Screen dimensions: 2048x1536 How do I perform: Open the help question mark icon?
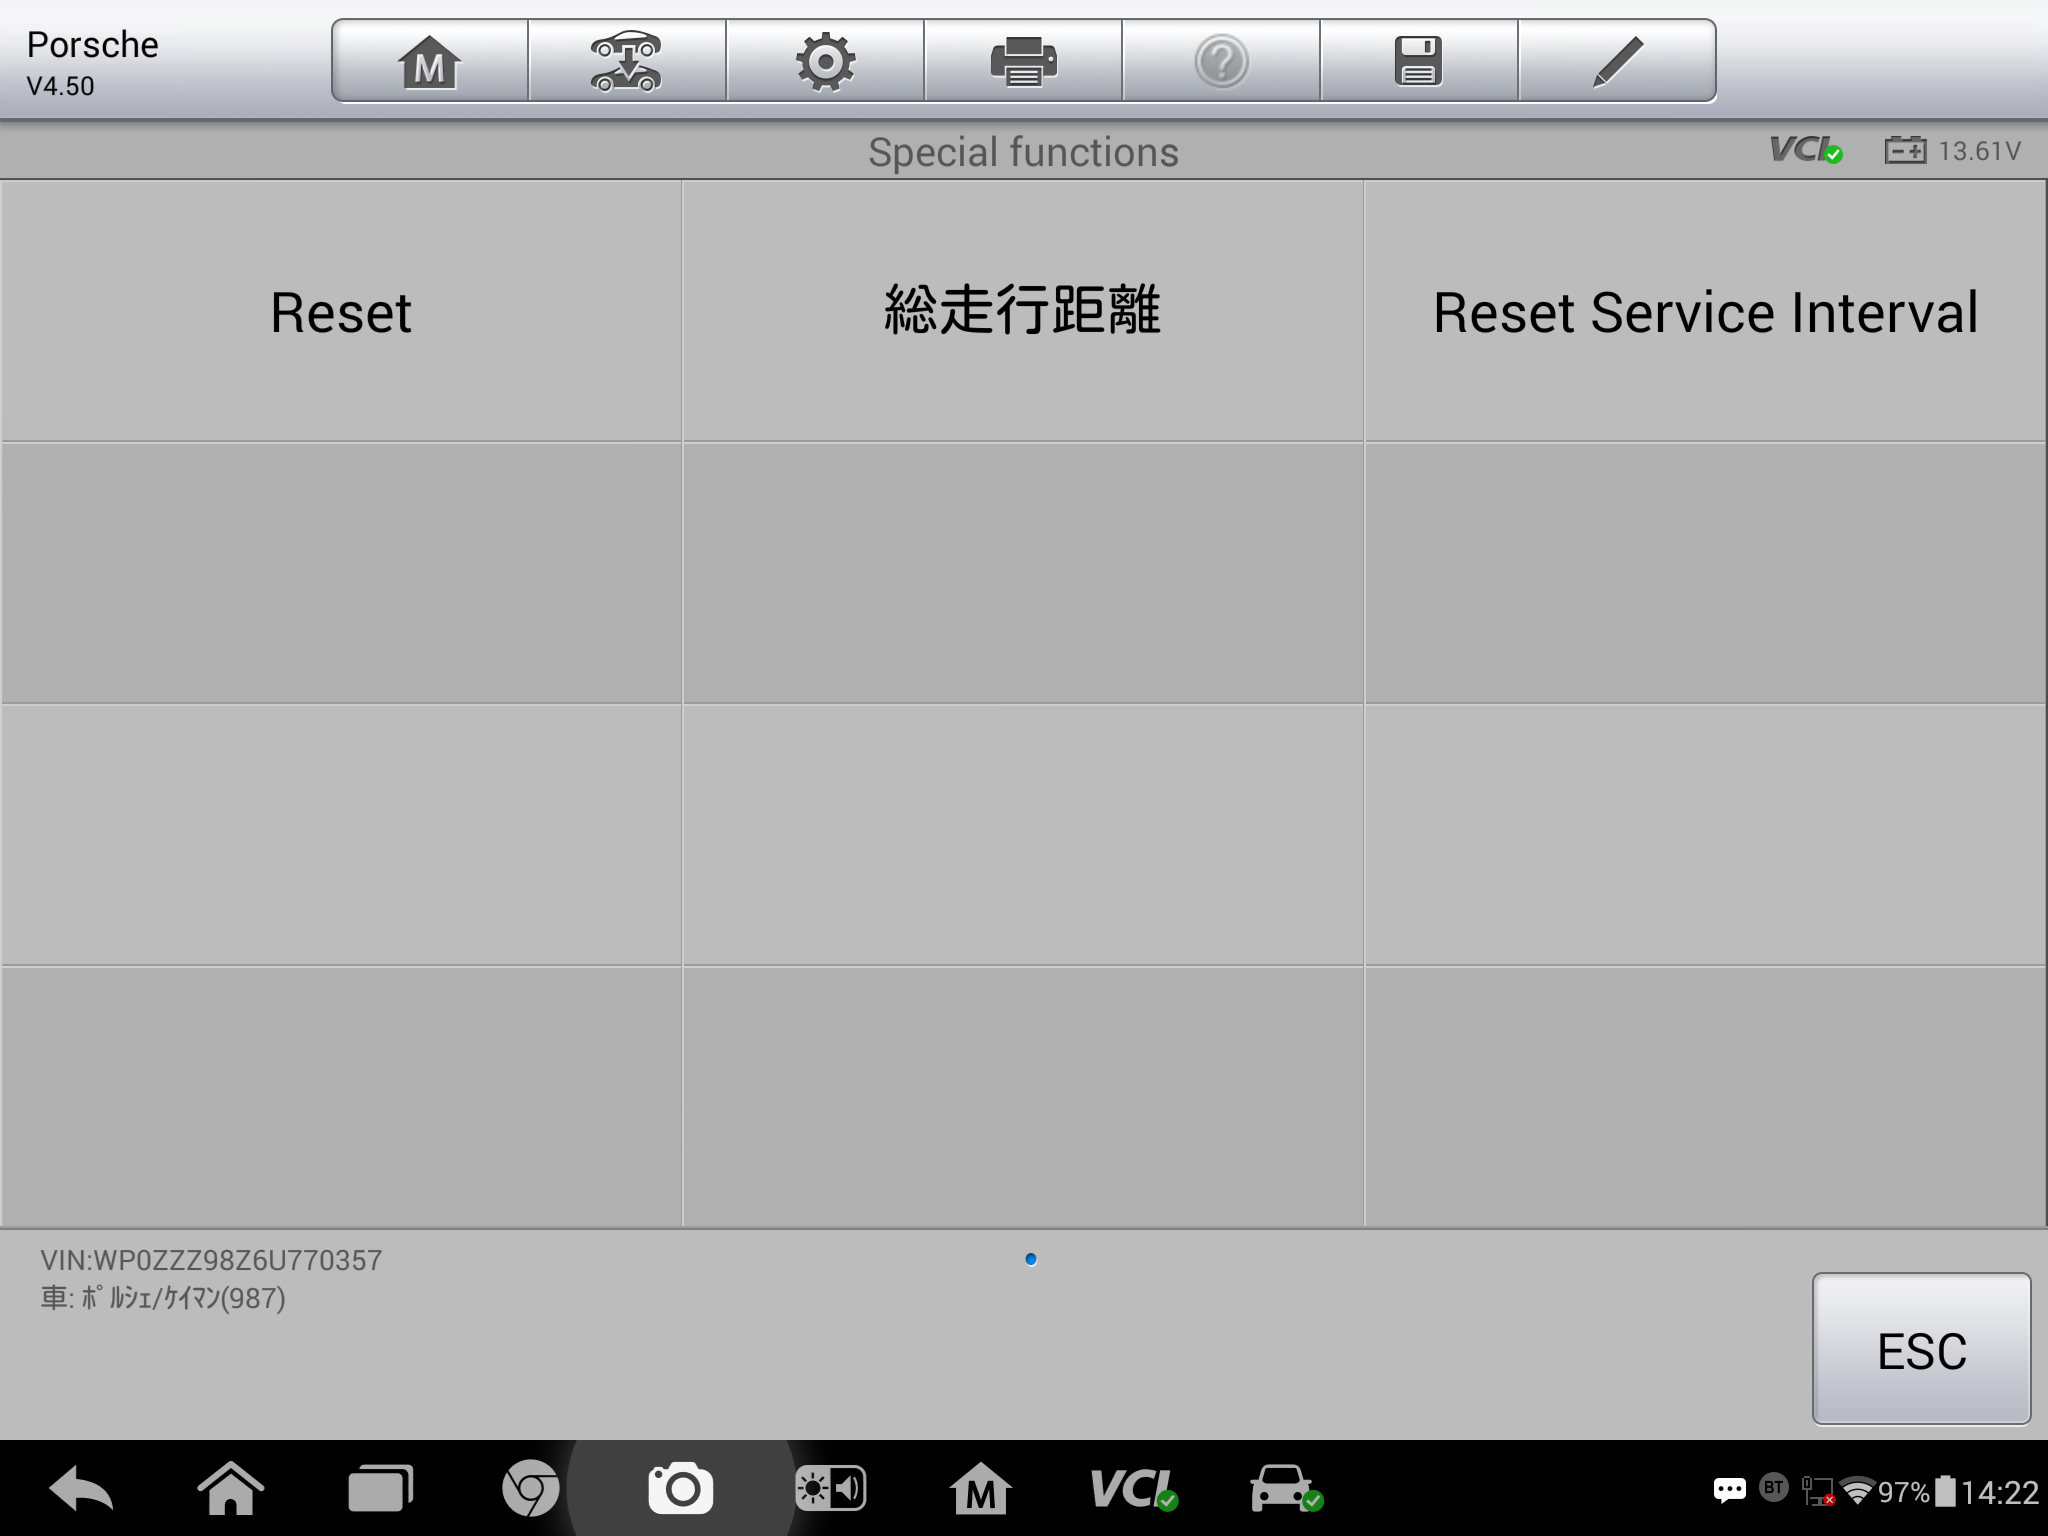coord(1221,62)
